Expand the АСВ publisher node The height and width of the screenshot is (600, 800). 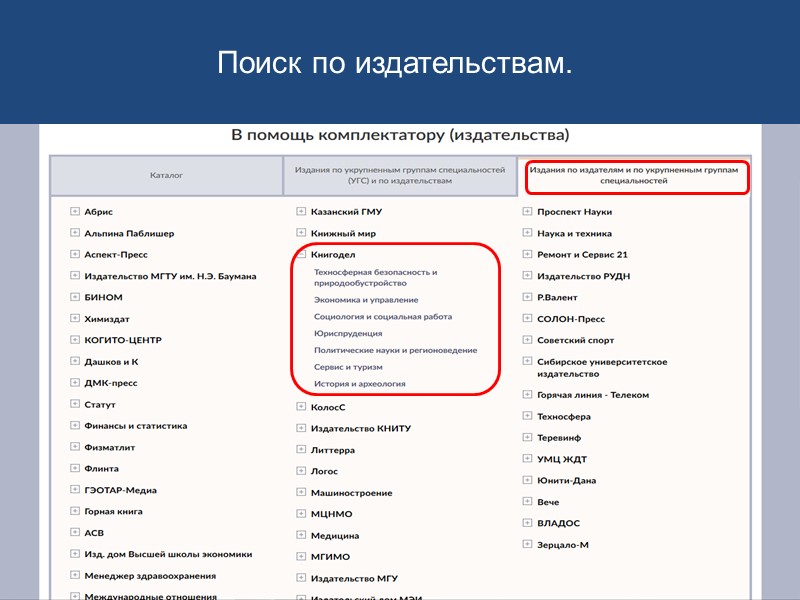click(x=75, y=532)
